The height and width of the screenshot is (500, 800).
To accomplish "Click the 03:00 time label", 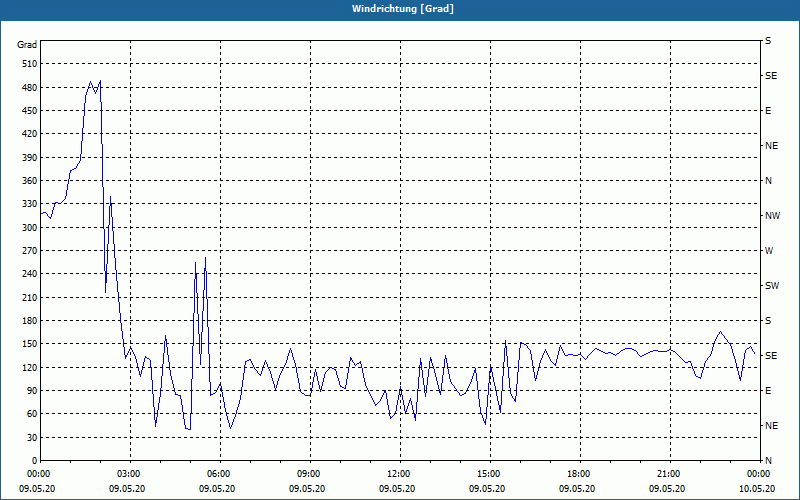I will pyautogui.click(x=131, y=474).
